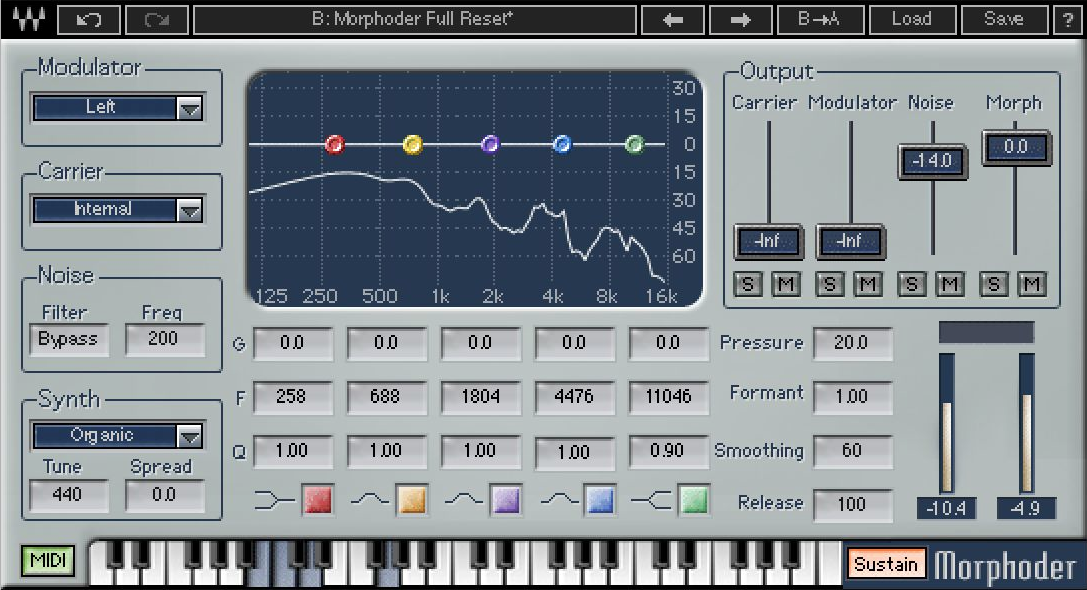Toggle the purple band enable button
Viewport: 1087px width, 590px height.
pos(506,500)
